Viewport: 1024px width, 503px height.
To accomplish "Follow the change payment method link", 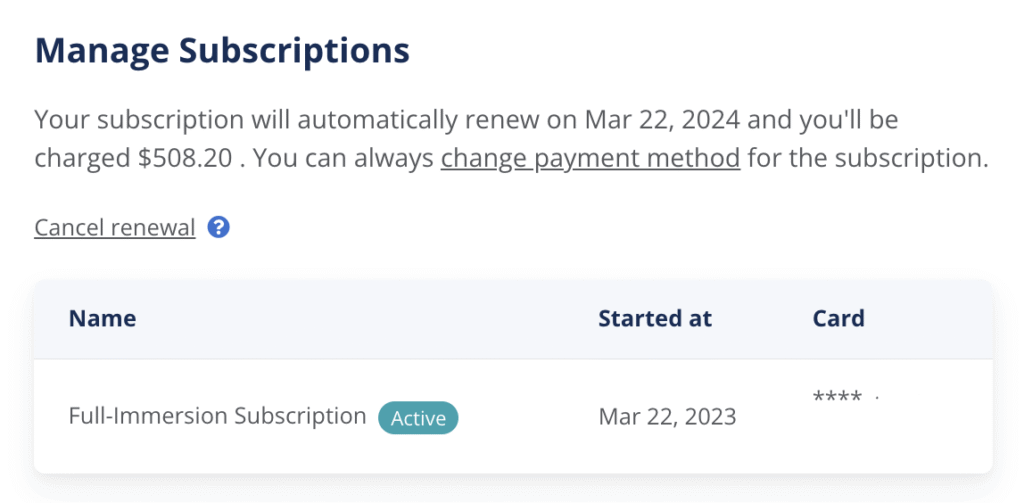I will (x=590, y=159).
